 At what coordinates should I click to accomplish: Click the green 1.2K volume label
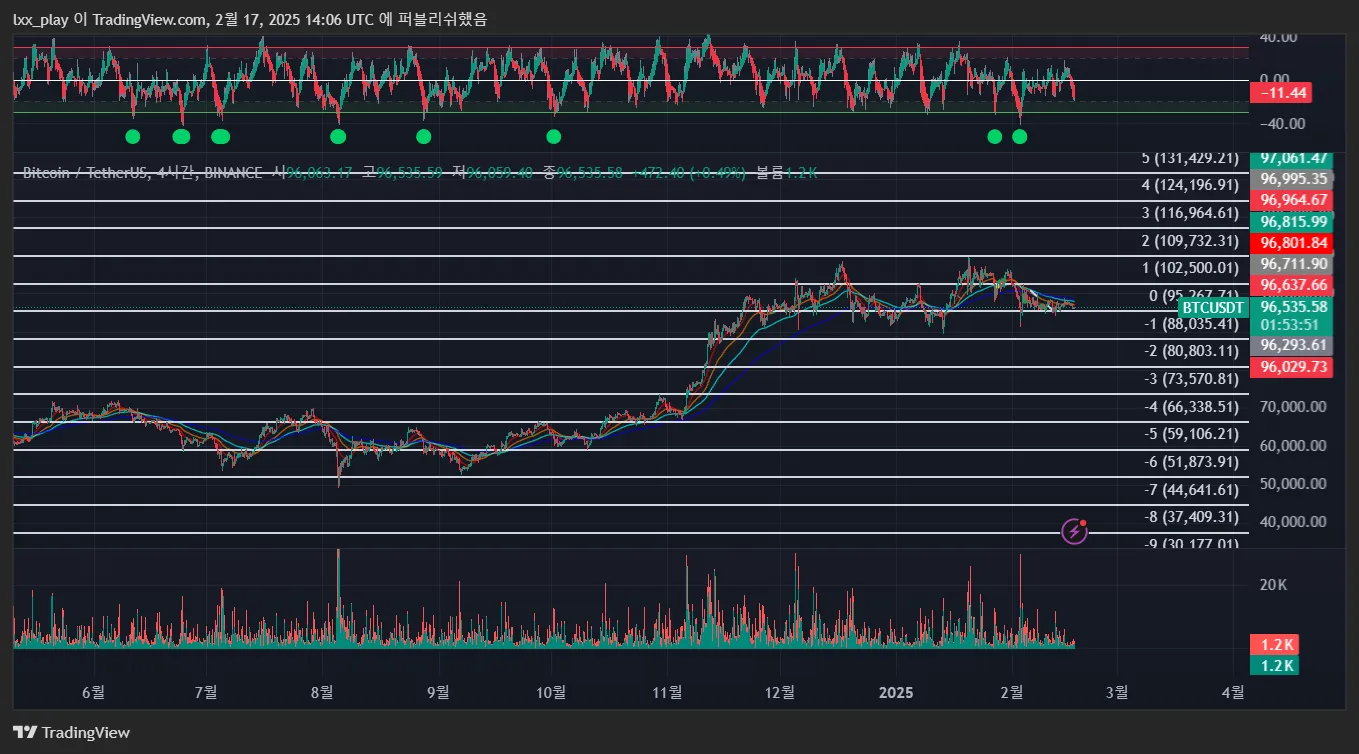[x=1275, y=666]
